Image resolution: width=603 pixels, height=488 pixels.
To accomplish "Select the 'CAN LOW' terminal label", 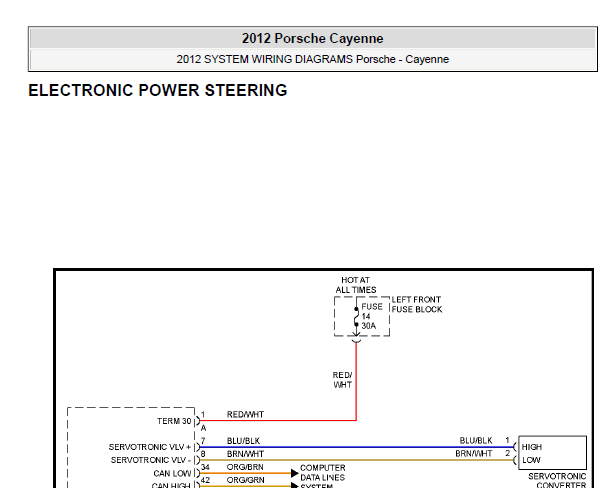I will click(x=172, y=473).
